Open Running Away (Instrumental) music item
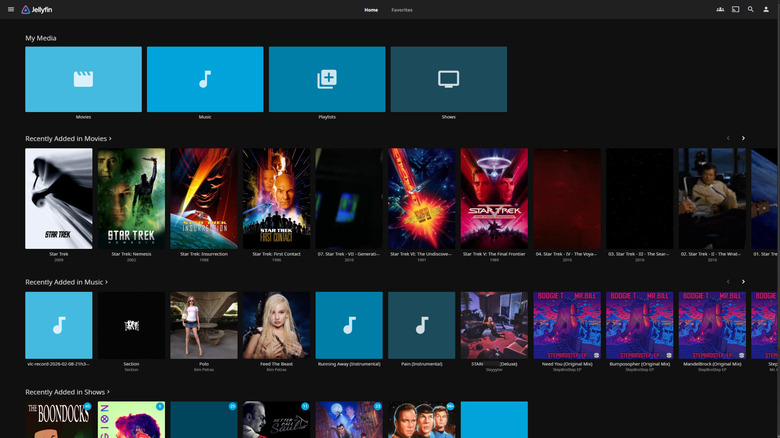 click(x=349, y=325)
